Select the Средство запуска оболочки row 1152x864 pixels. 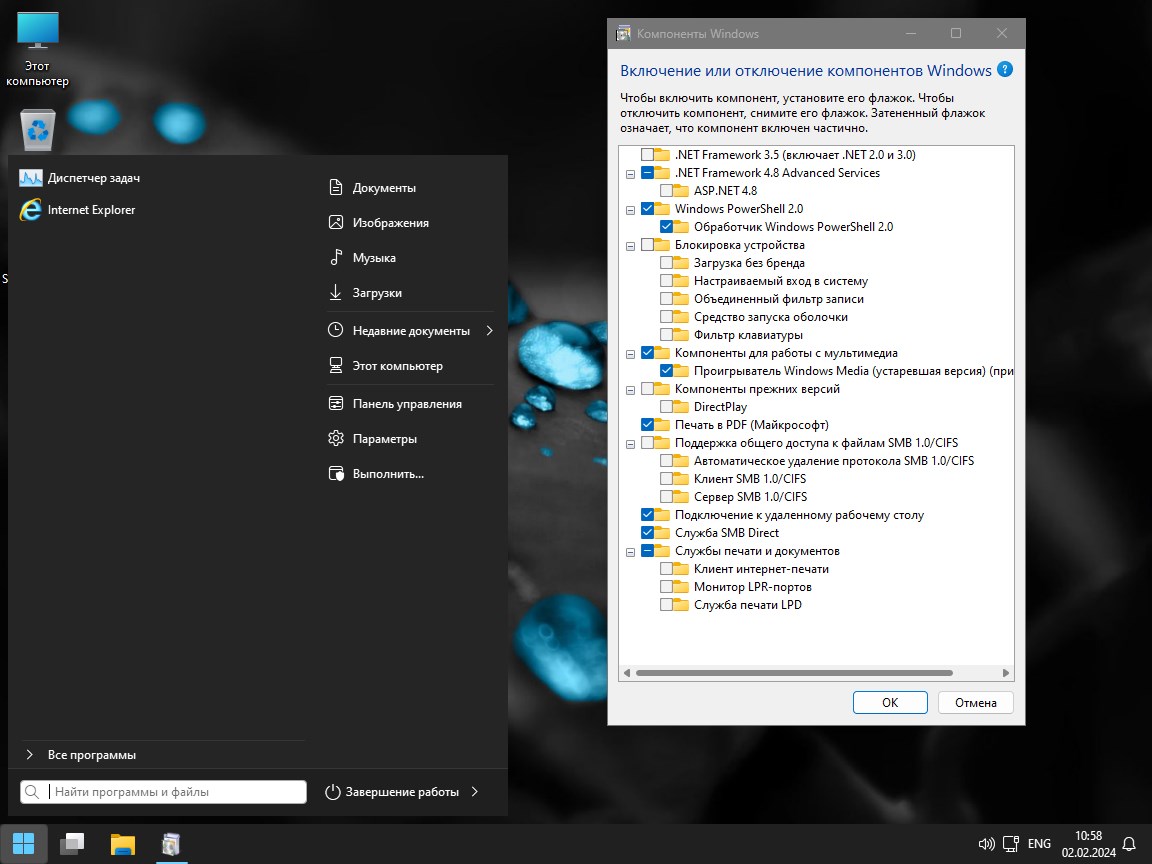coord(771,317)
